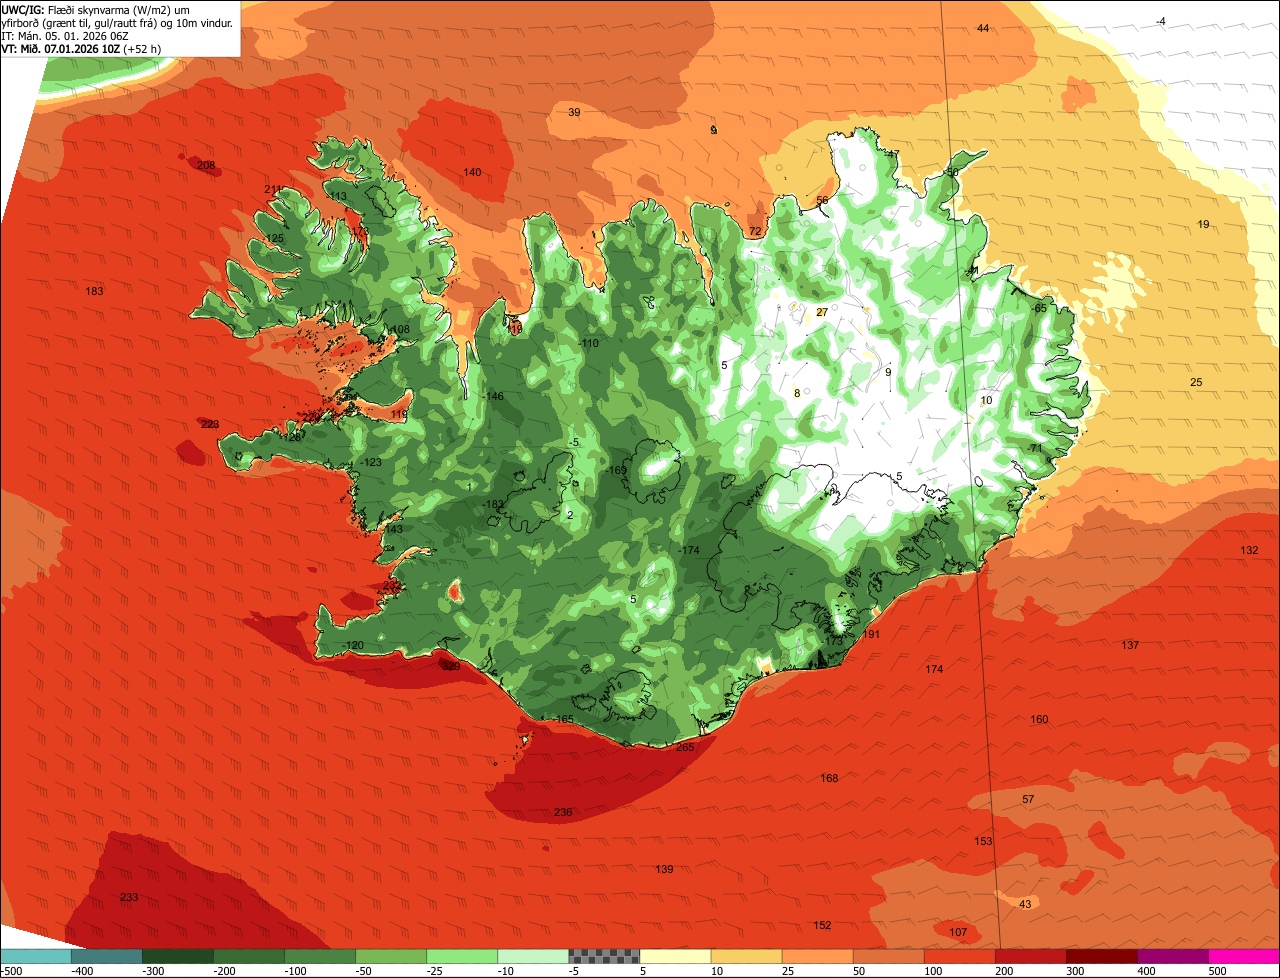Click the value '191' by the southeast coast
Image resolution: width=1280 pixels, height=978 pixels.
871,634
